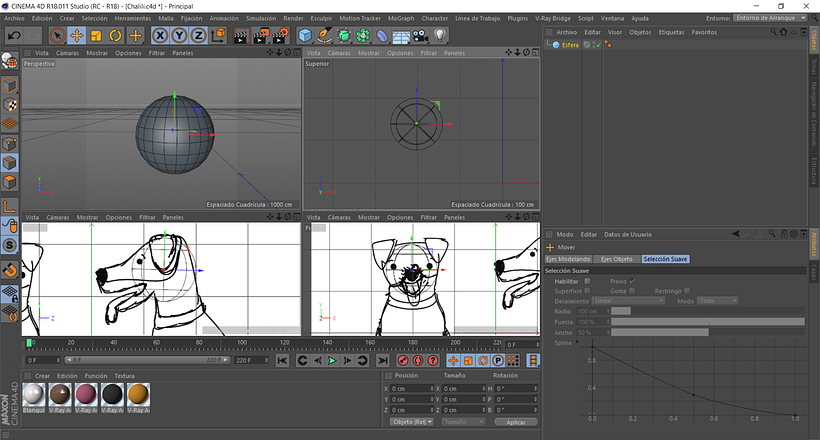The image size is (820, 440).
Task: Go to end of animation
Action: click(x=383, y=360)
